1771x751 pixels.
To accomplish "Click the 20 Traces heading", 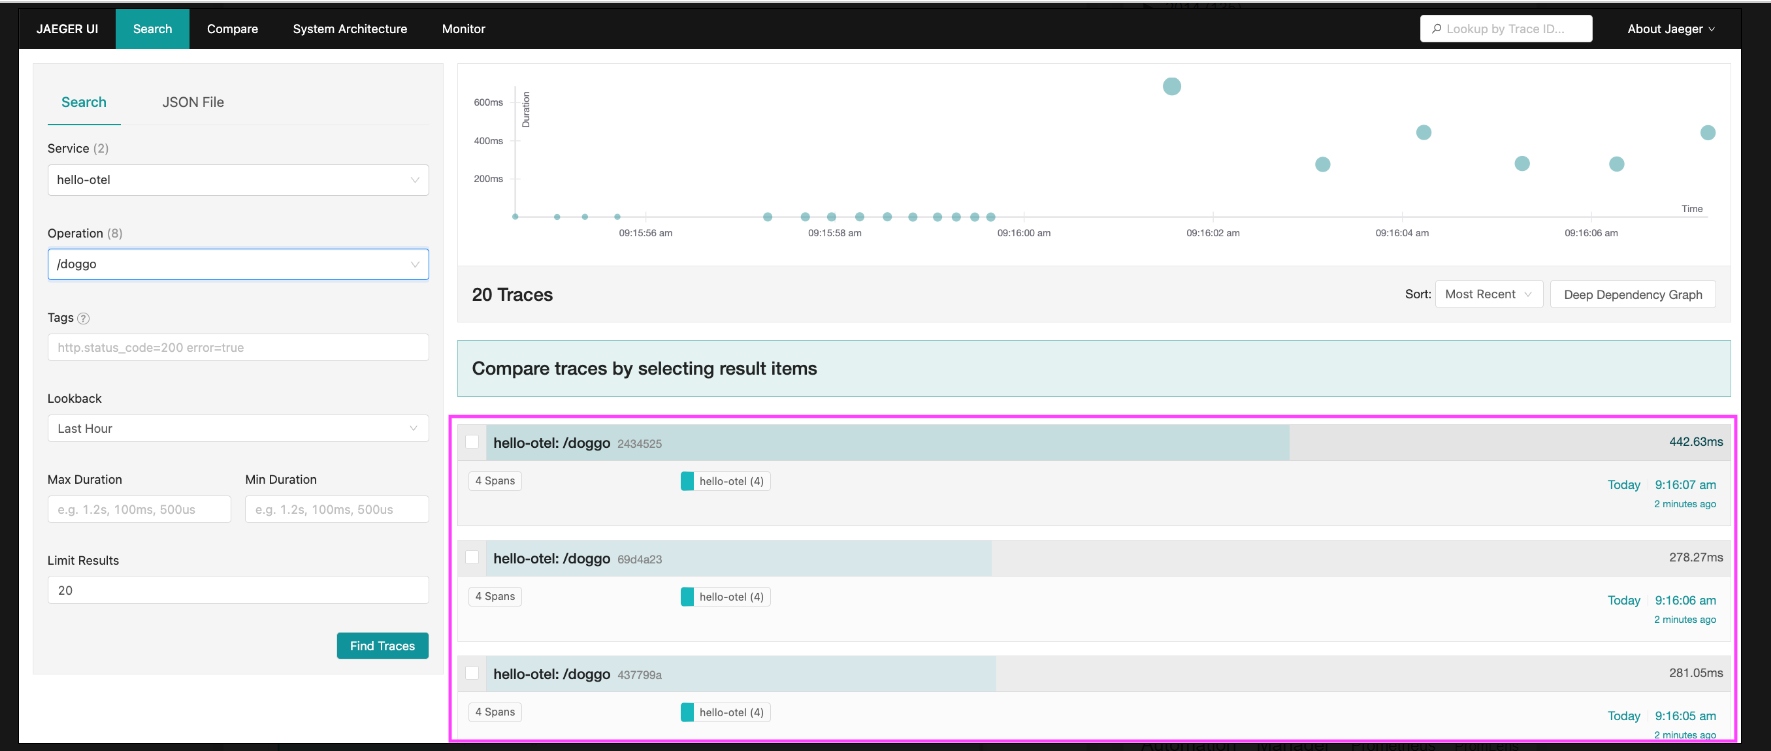I will click(512, 295).
